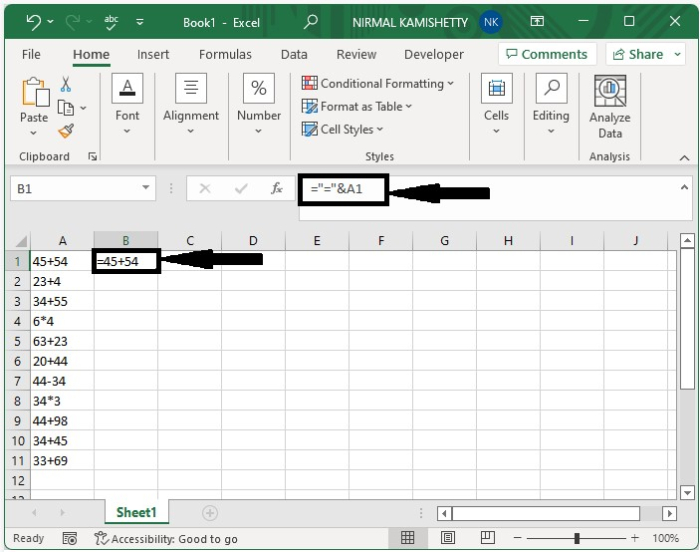Open the Review tab
The width and height of the screenshot is (700, 552).
point(356,54)
